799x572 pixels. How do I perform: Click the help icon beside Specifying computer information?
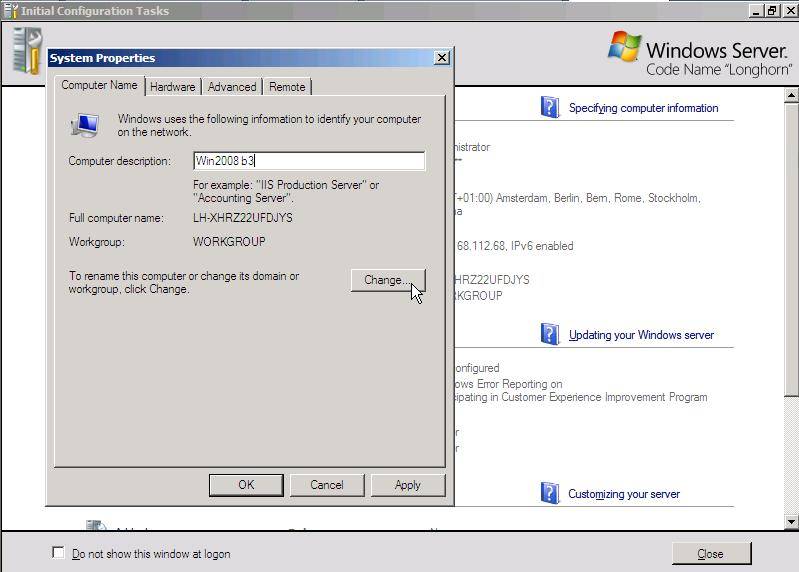pos(550,107)
